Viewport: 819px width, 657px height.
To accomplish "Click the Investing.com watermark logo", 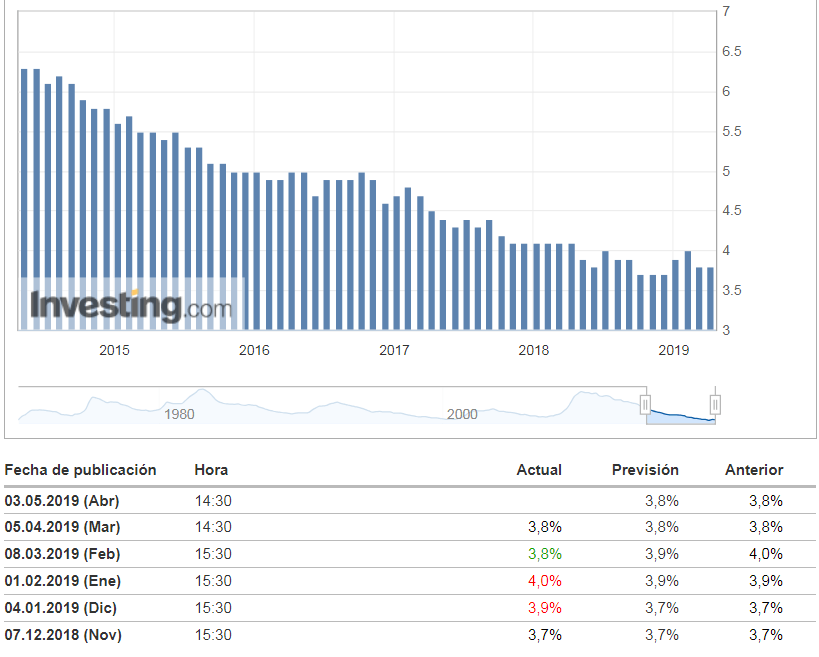I will pyautogui.click(x=131, y=304).
